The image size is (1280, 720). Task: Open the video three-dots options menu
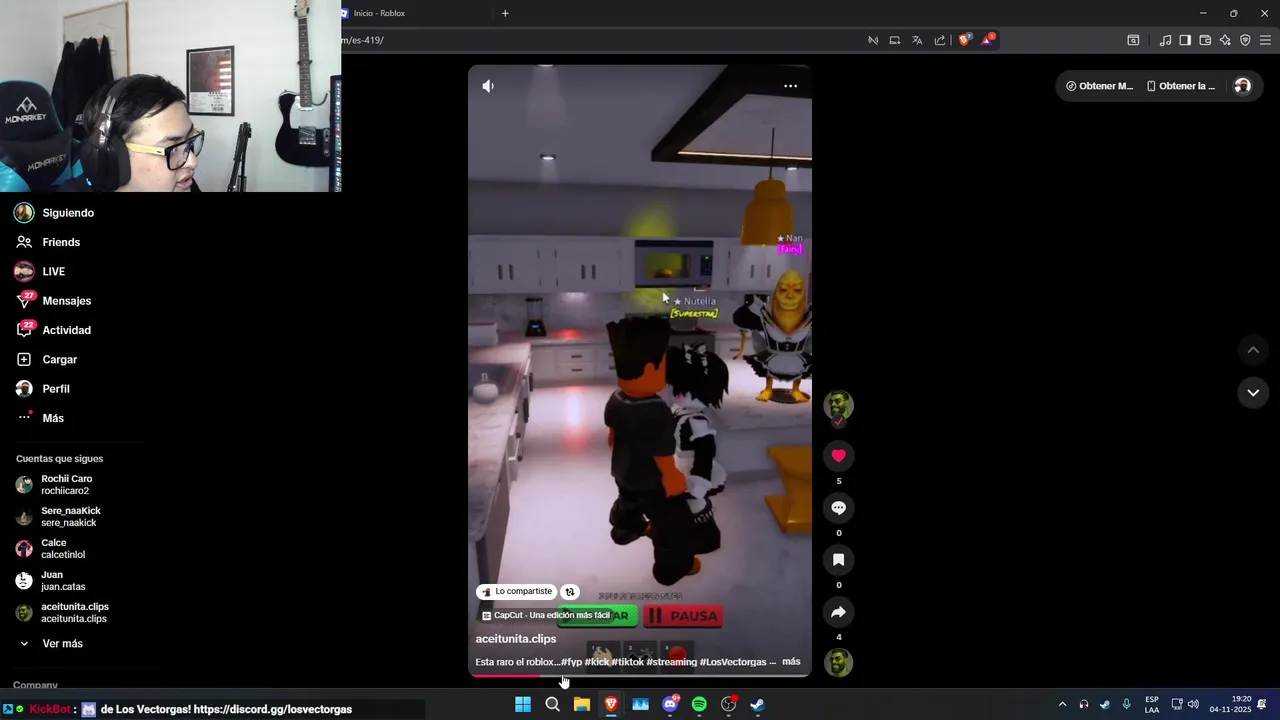(x=790, y=86)
